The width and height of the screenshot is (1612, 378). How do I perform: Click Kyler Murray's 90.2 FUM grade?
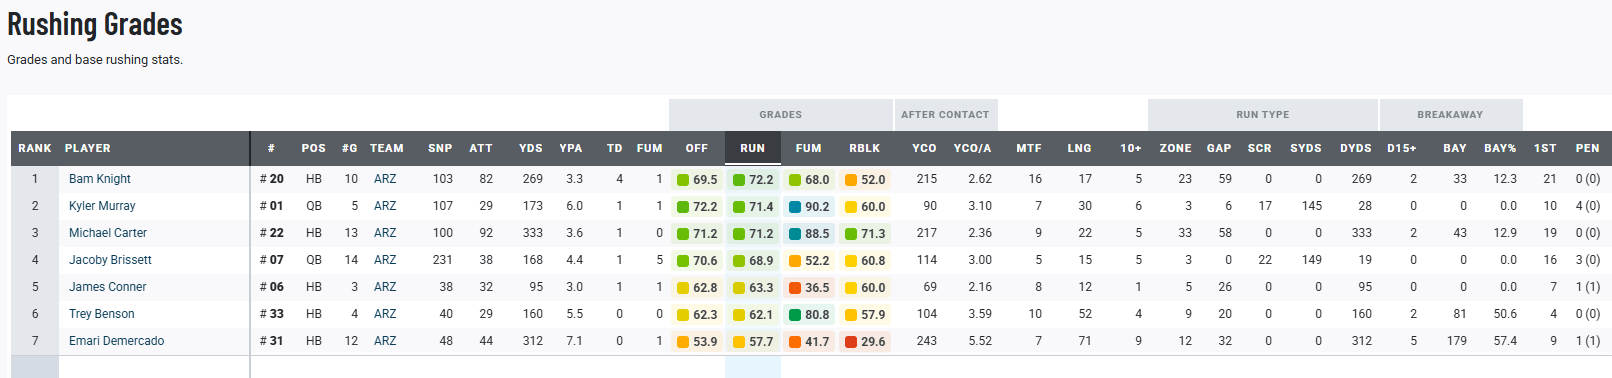tap(809, 207)
